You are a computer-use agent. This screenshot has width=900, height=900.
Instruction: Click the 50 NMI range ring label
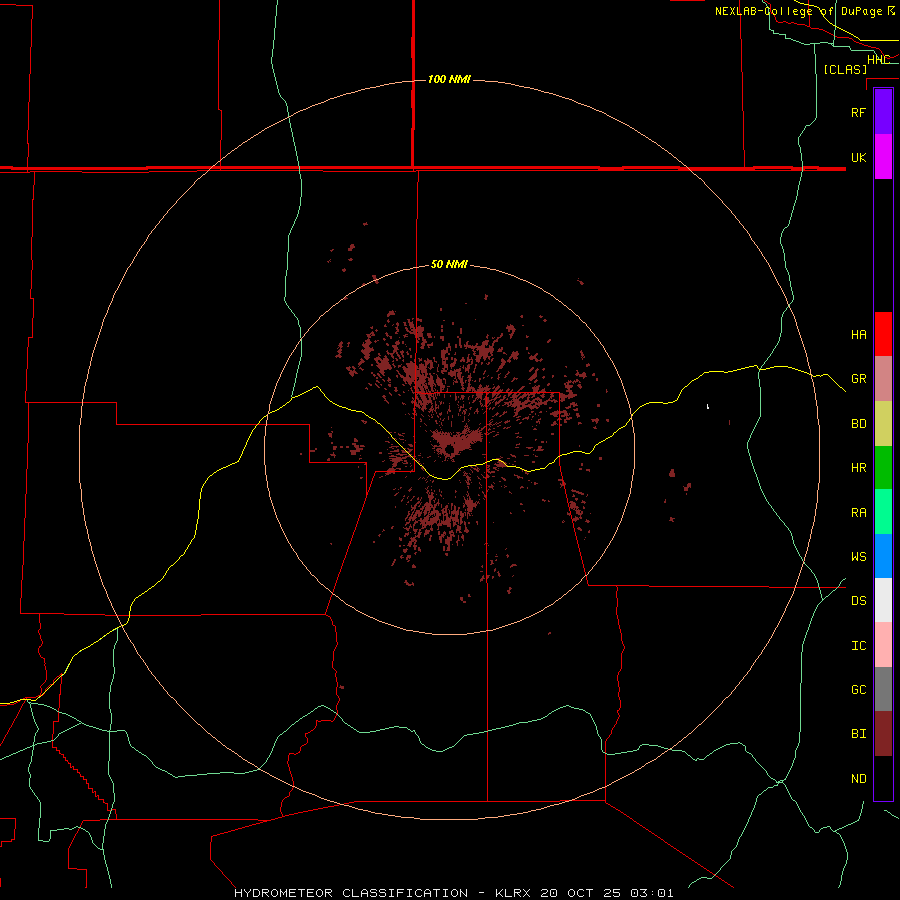coord(449,264)
